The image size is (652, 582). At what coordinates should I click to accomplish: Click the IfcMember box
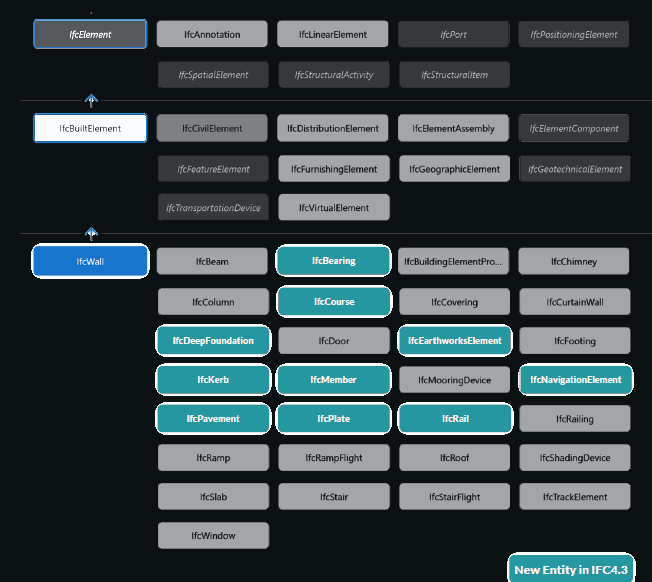(x=333, y=380)
